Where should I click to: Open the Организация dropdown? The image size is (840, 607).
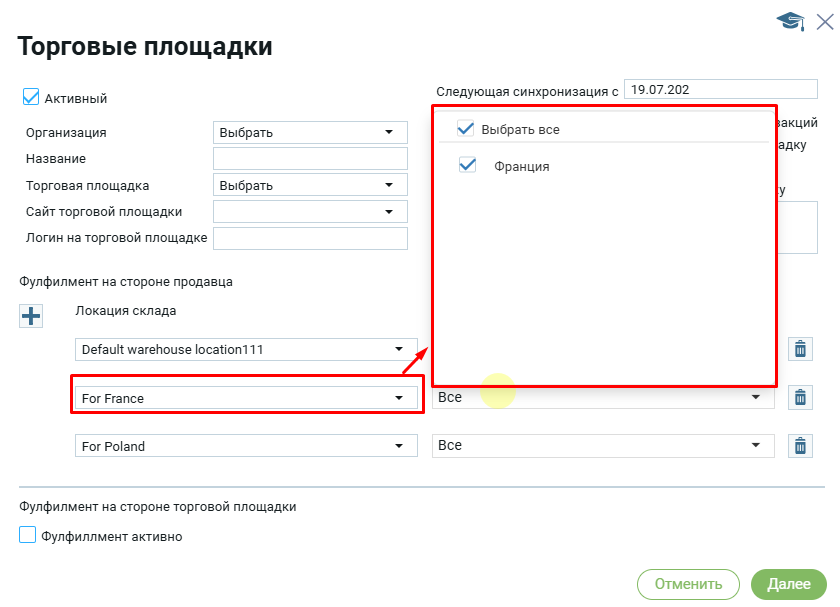click(310, 132)
